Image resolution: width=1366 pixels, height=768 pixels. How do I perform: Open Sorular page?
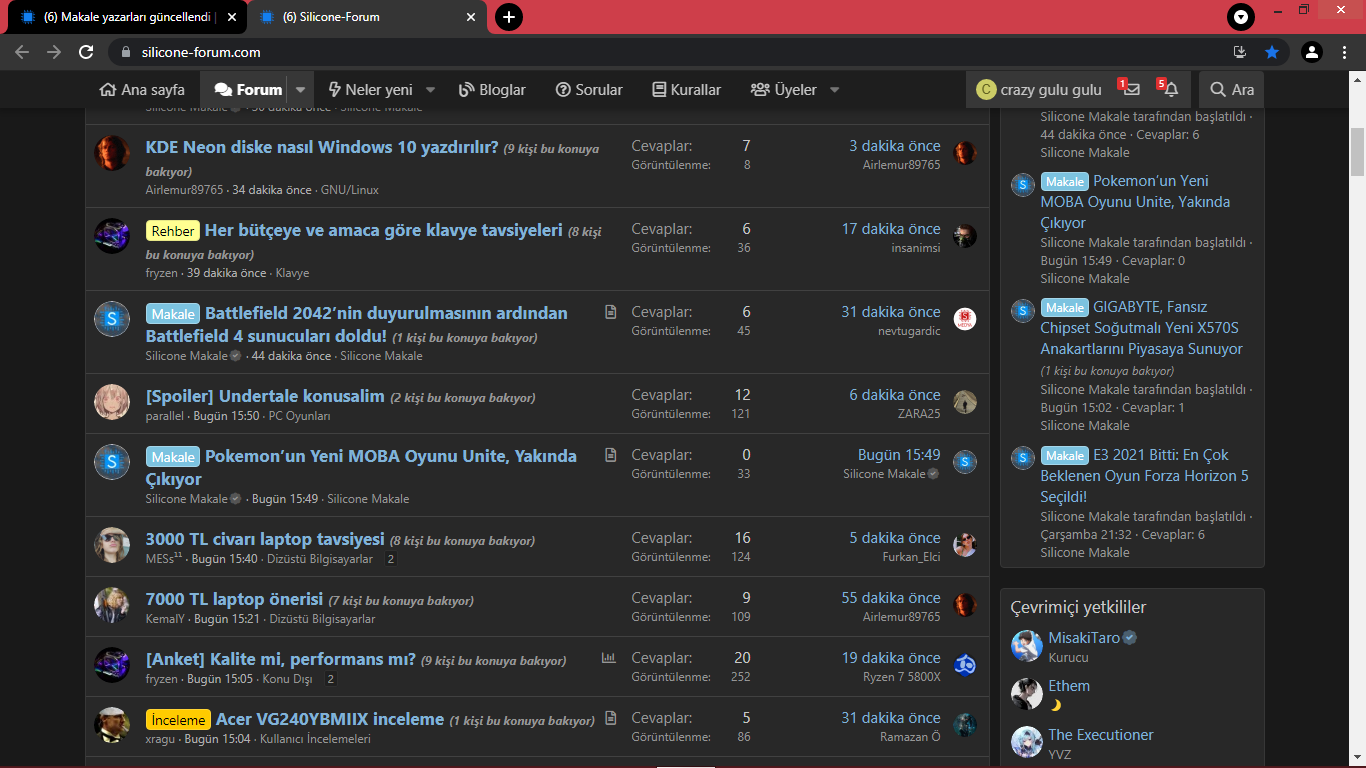tap(589, 89)
